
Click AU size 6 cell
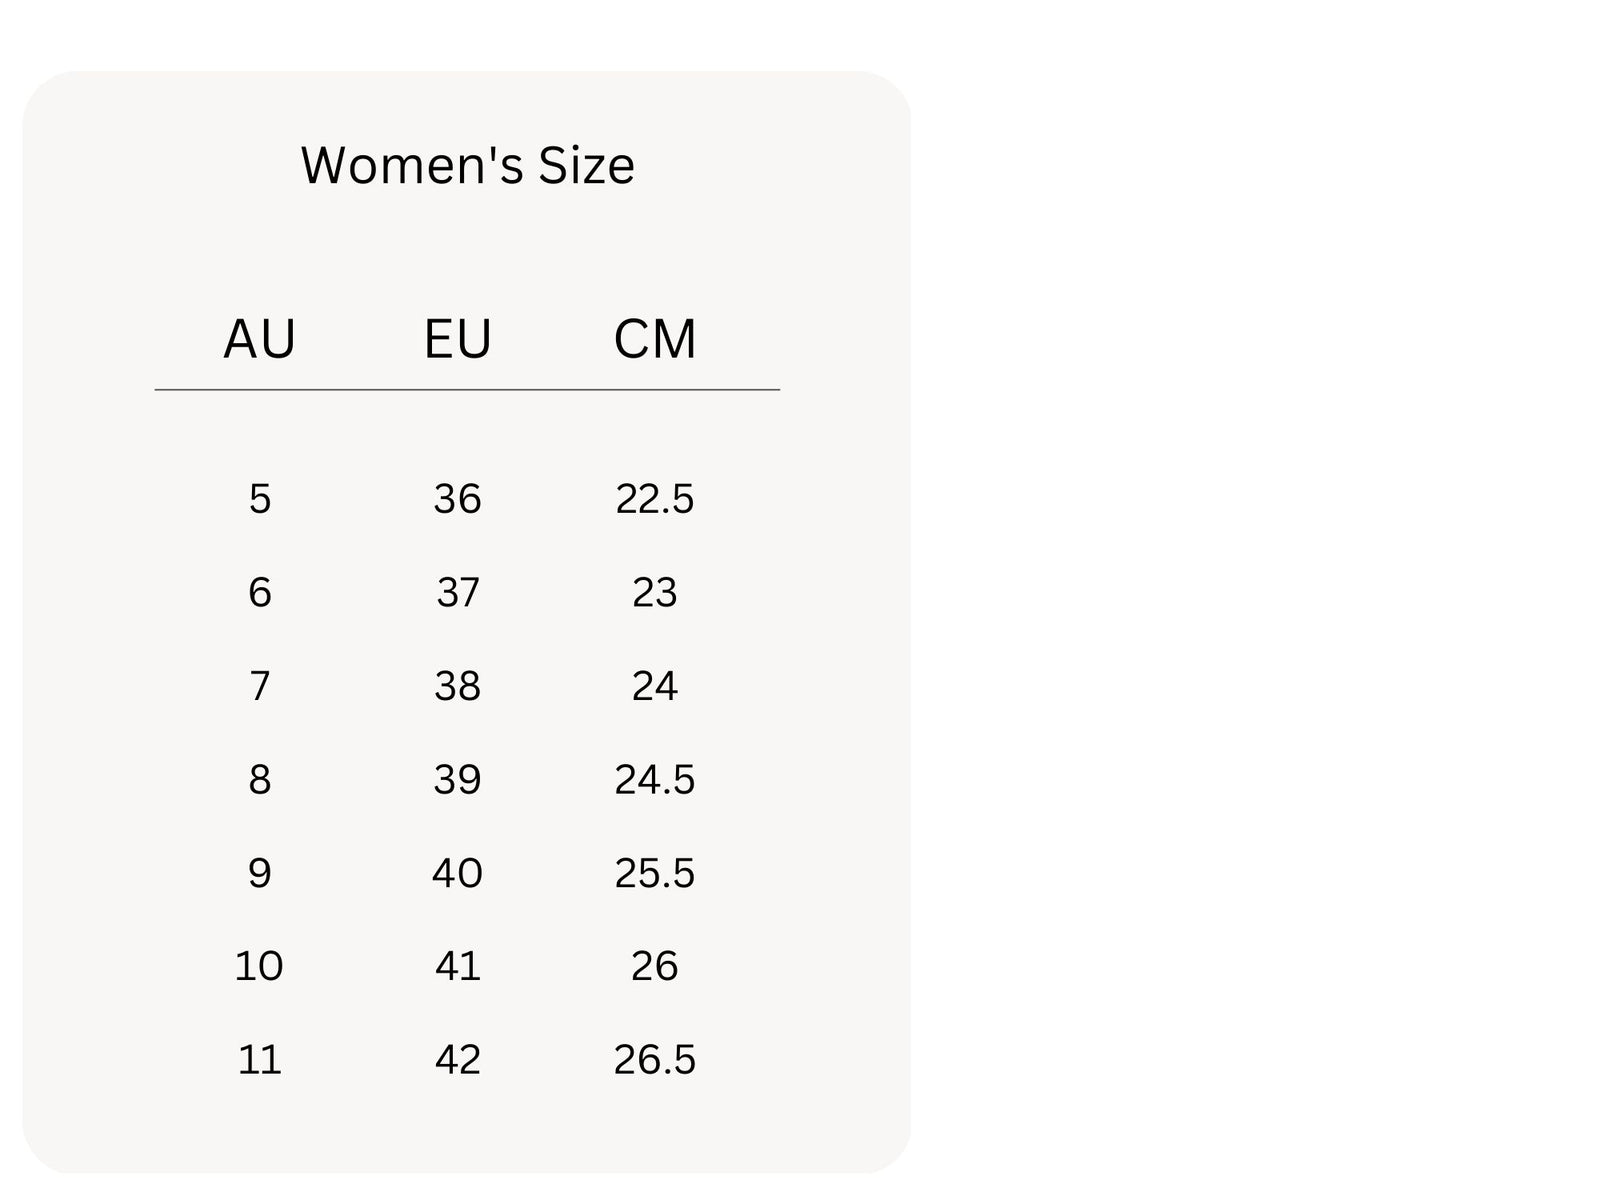coord(259,593)
